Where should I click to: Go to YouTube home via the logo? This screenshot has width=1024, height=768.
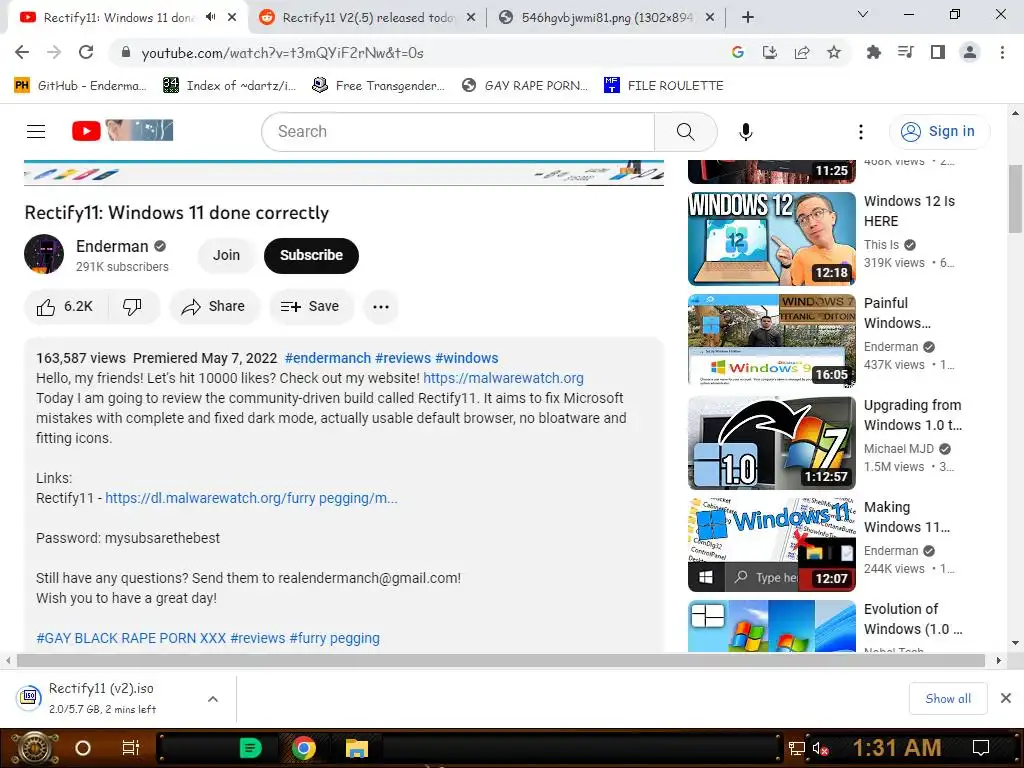pyautogui.click(x=122, y=131)
